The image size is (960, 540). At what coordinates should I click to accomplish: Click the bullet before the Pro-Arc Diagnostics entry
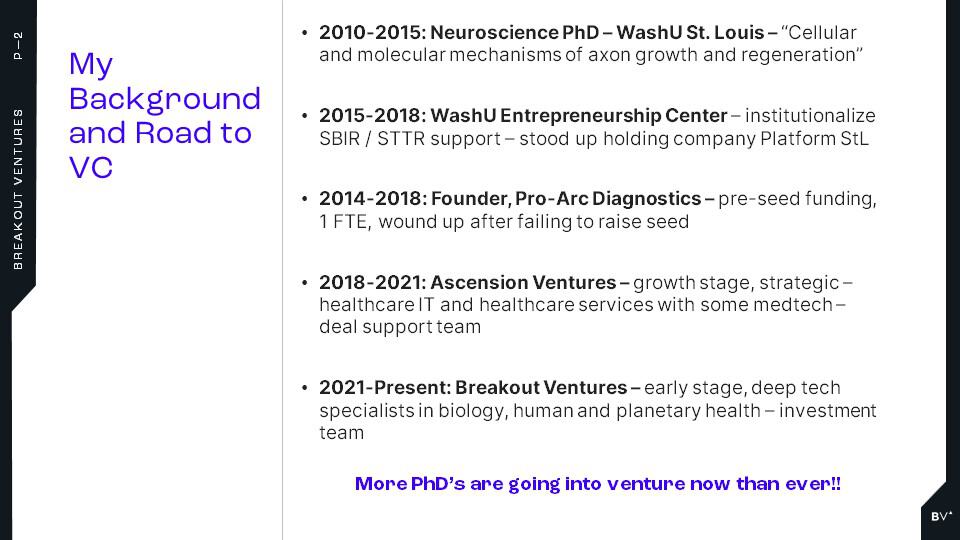tap(304, 199)
